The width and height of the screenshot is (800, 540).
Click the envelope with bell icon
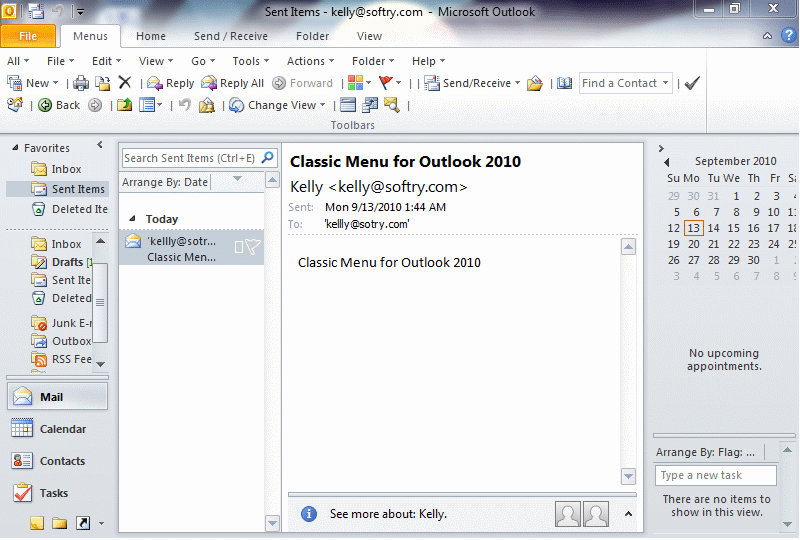click(207, 105)
